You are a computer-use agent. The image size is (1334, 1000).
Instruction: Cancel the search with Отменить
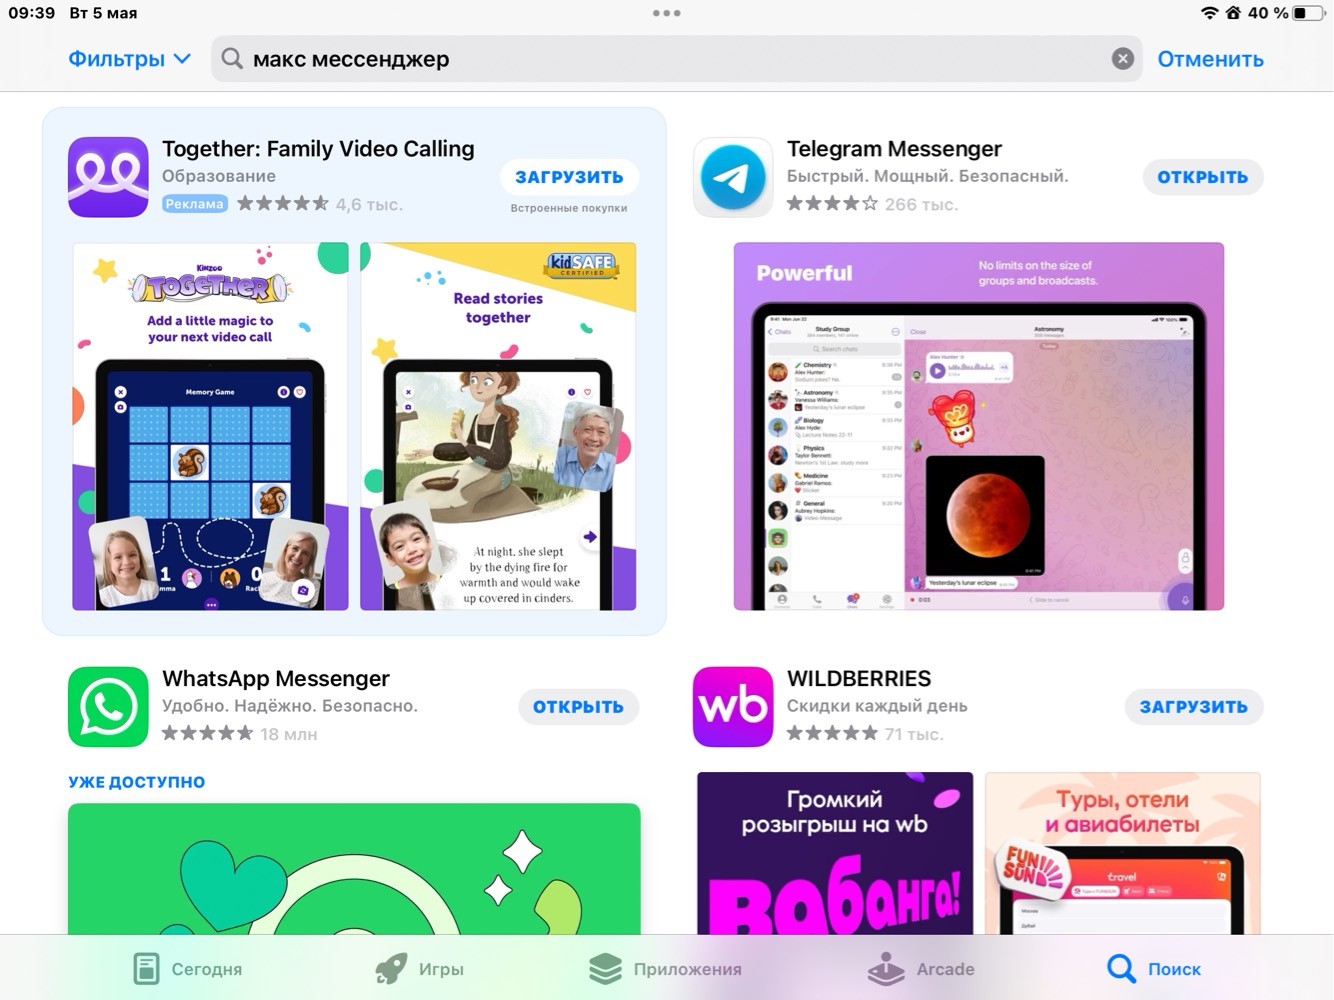[1210, 59]
